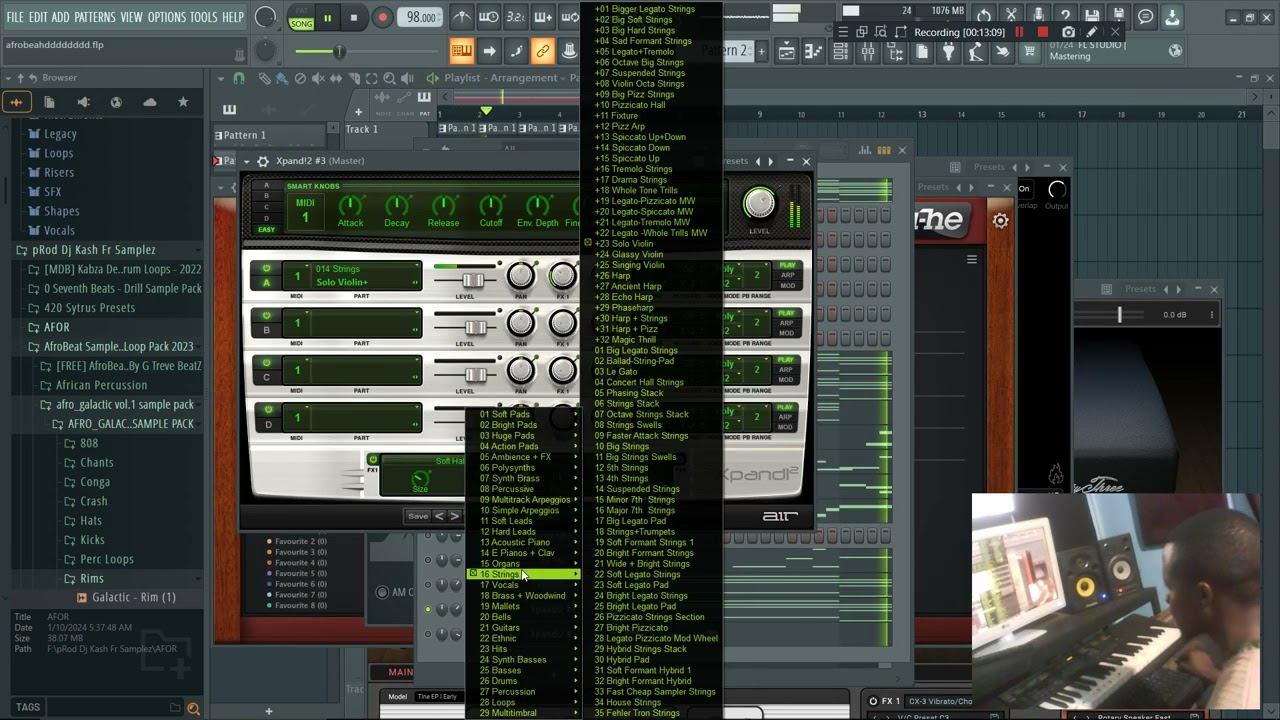
Task: Open the FILE menu
Action: [15, 17]
